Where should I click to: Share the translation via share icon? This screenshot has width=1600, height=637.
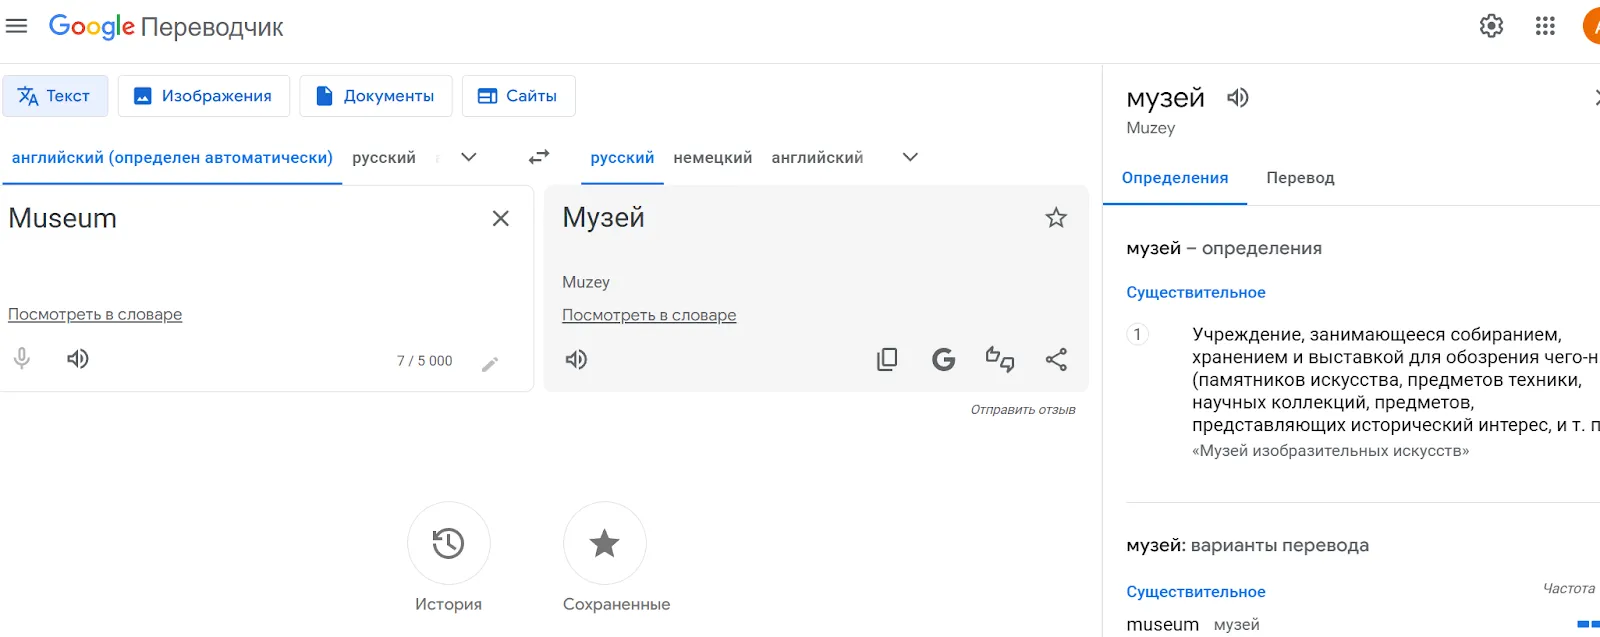click(1056, 360)
